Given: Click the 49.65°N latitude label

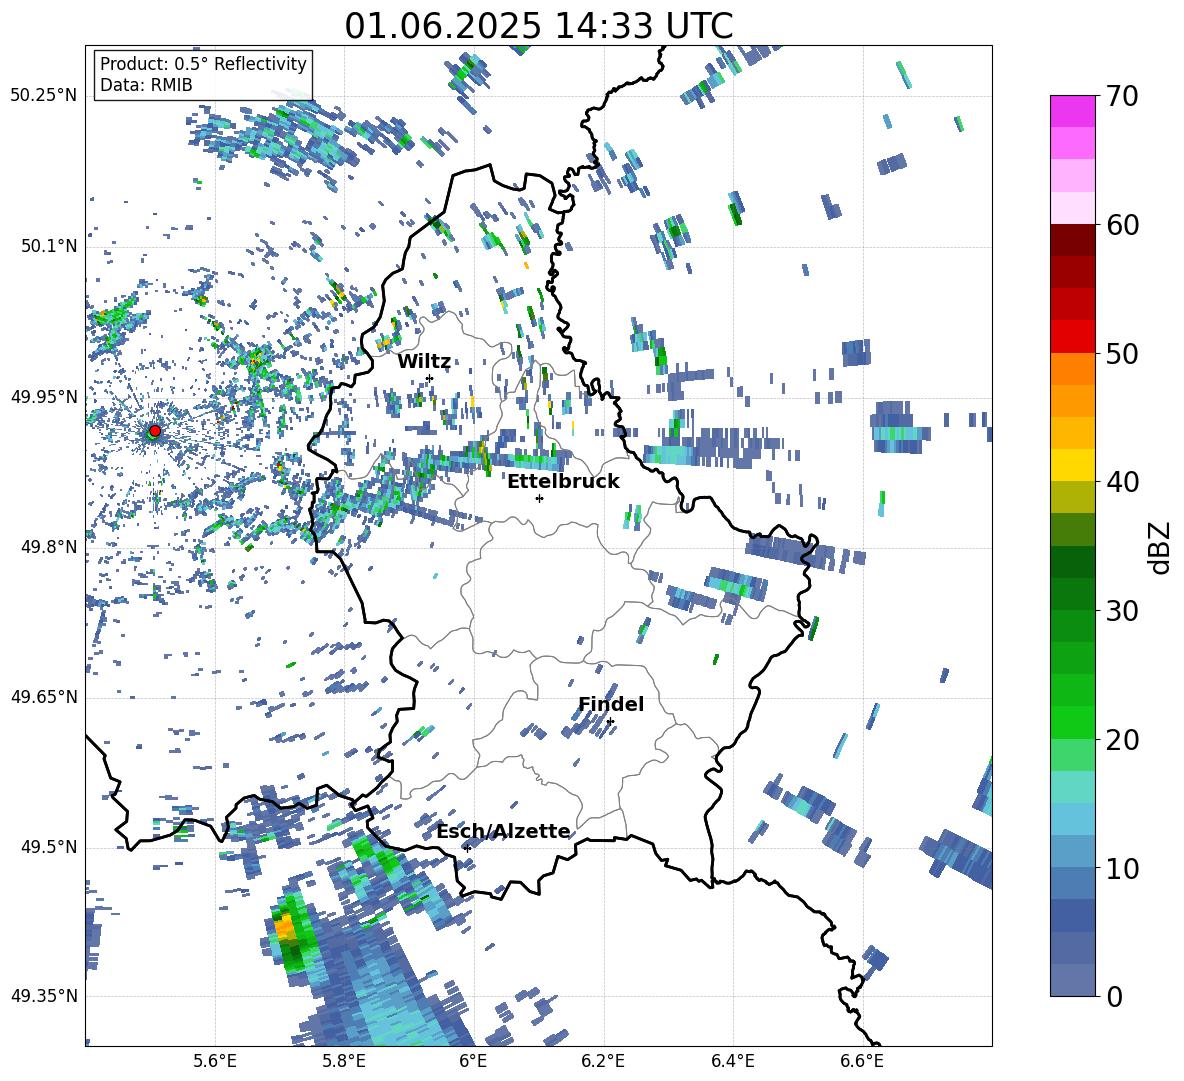Looking at the screenshot, I should tap(44, 697).
